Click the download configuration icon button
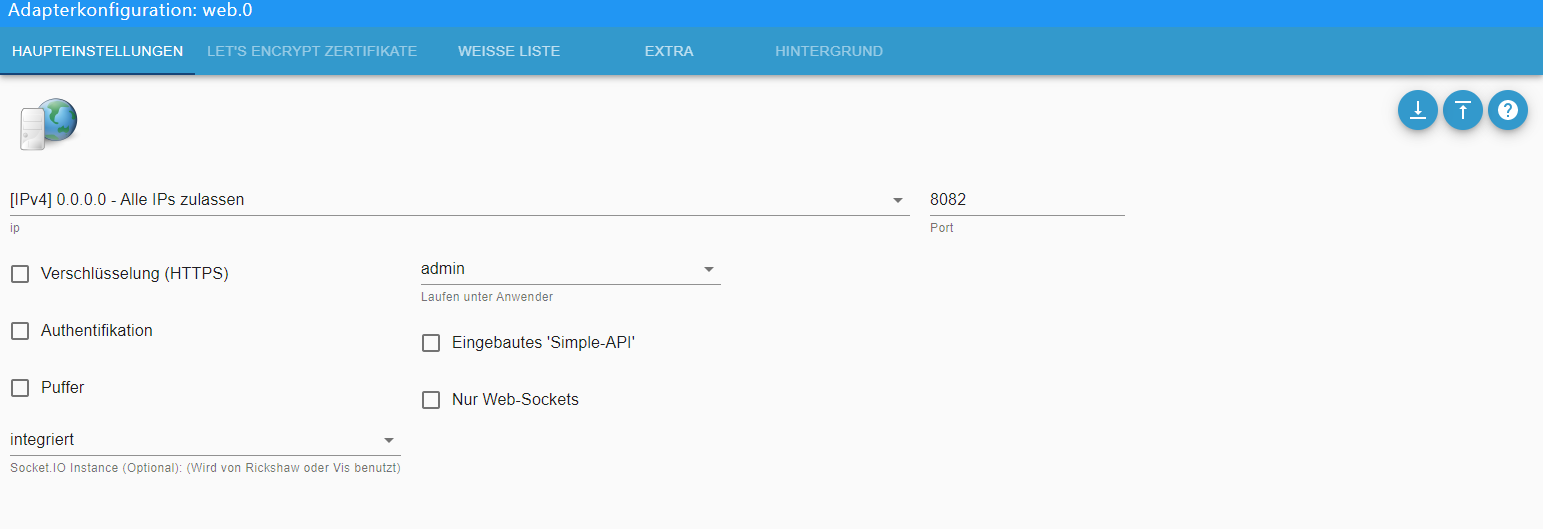 point(1417,110)
